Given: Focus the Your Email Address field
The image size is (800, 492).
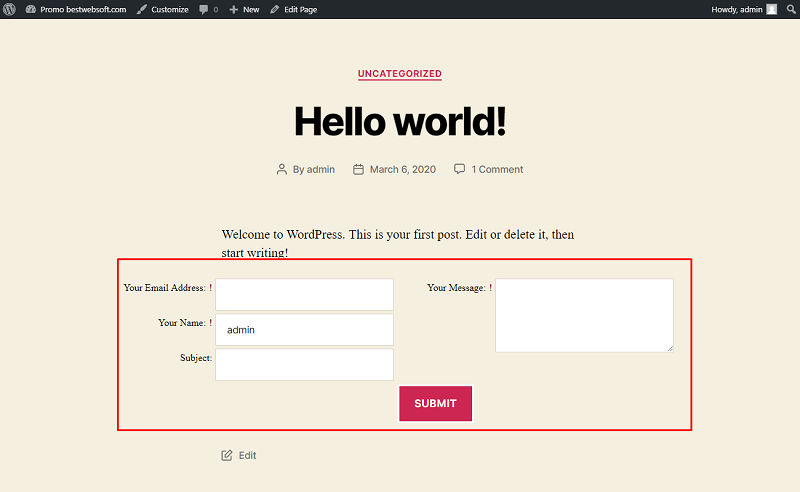Looking at the screenshot, I should tap(305, 294).
